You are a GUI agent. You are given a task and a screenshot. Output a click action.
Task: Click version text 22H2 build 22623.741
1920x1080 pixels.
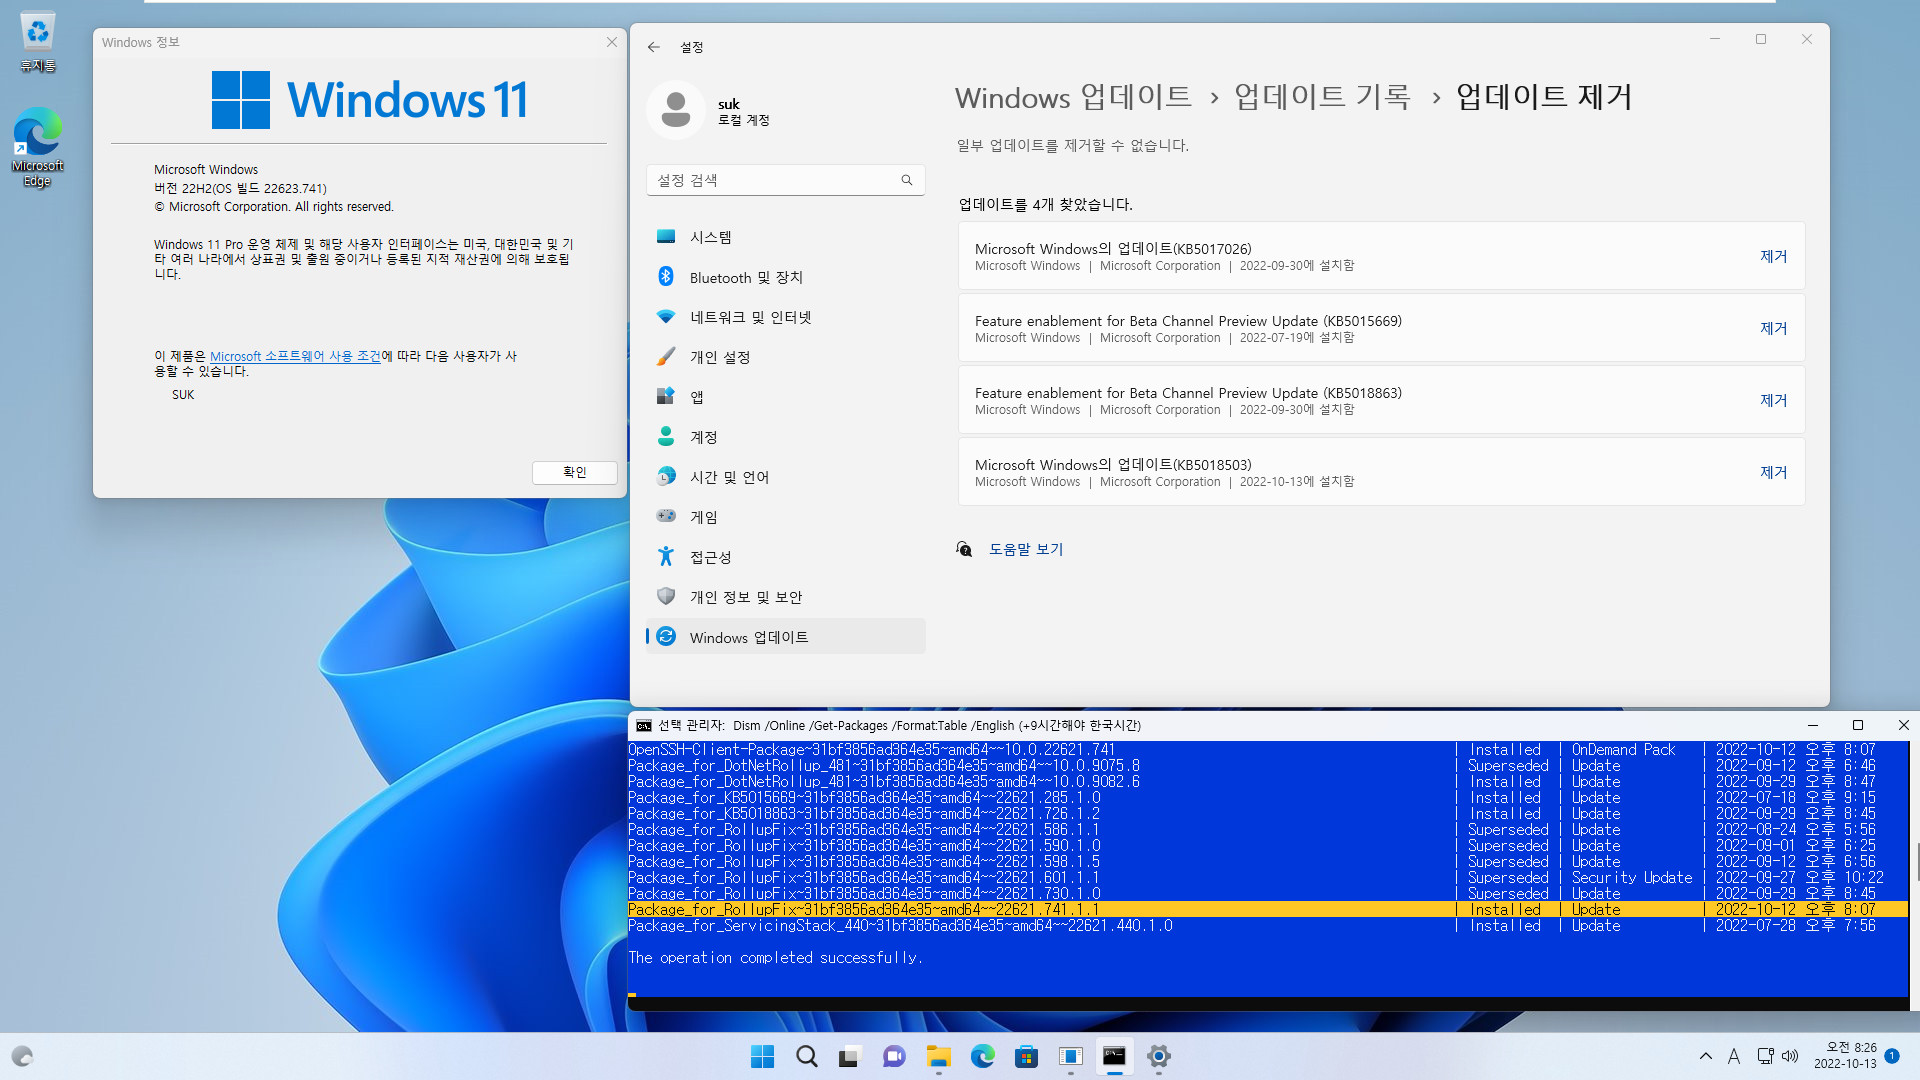click(240, 188)
